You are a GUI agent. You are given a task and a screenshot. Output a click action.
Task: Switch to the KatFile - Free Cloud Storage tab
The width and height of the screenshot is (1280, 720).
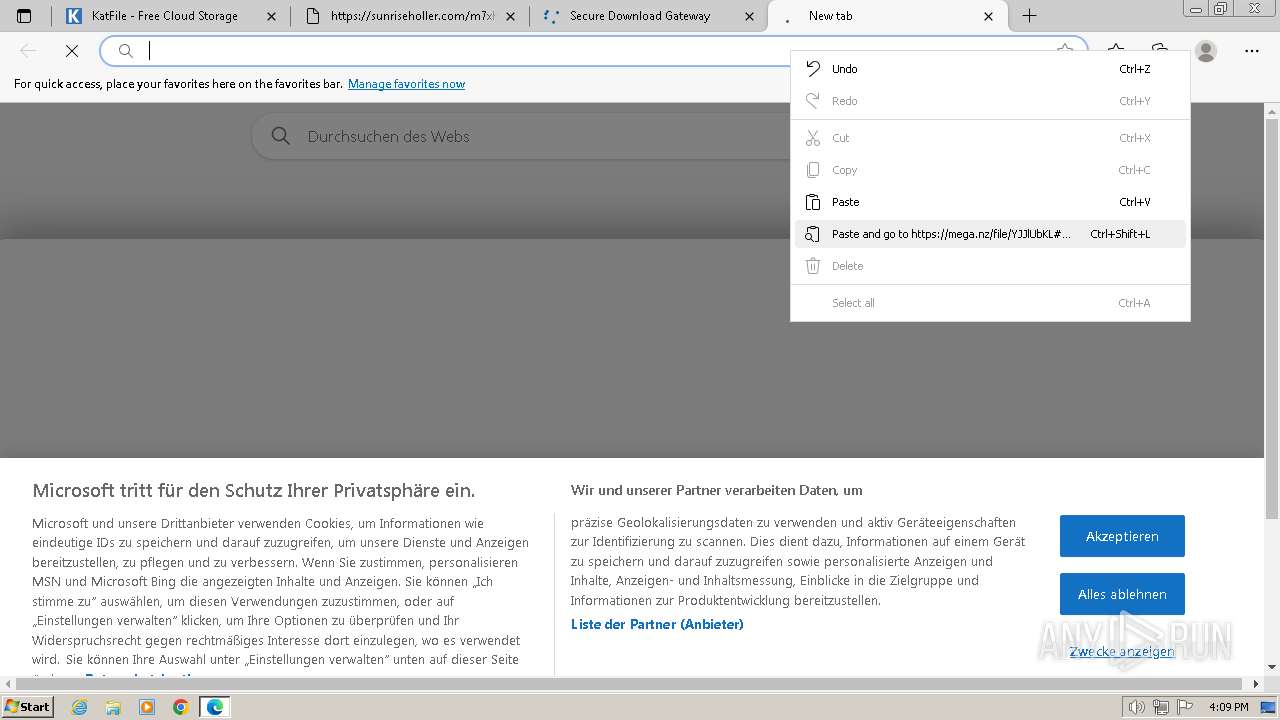pos(170,16)
